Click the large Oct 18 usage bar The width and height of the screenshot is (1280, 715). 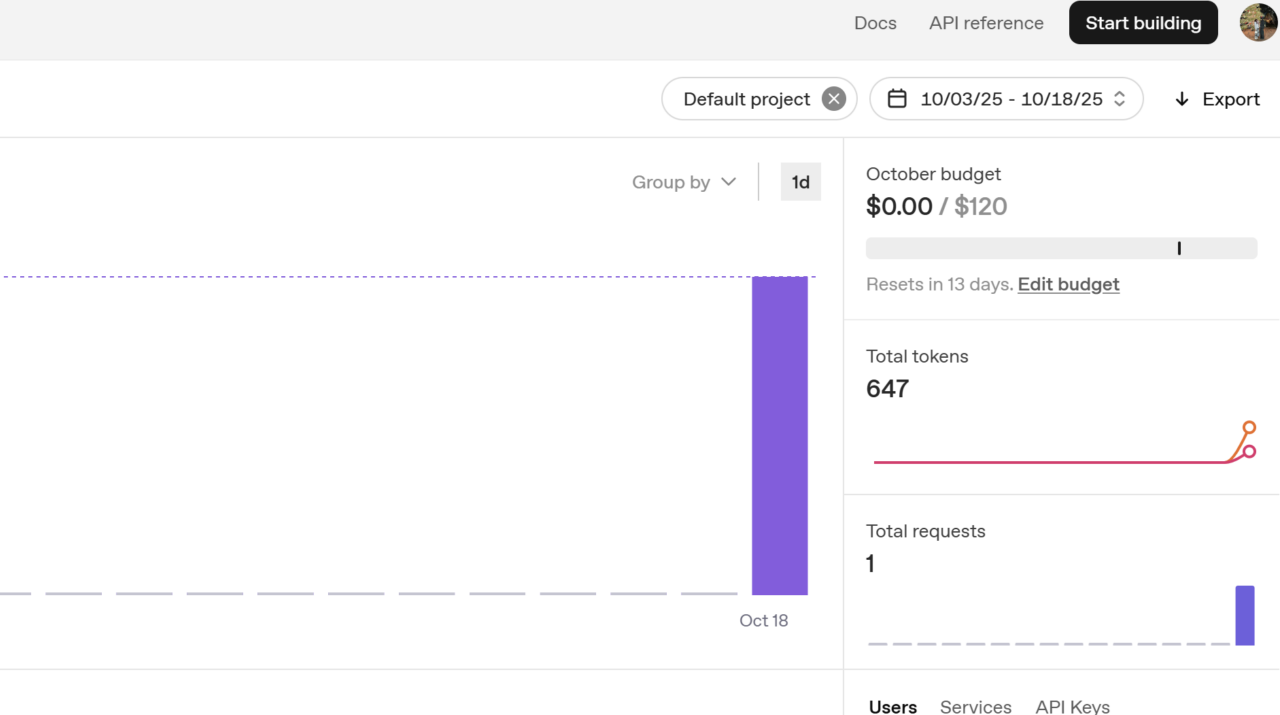pyautogui.click(x=779, y=435)
